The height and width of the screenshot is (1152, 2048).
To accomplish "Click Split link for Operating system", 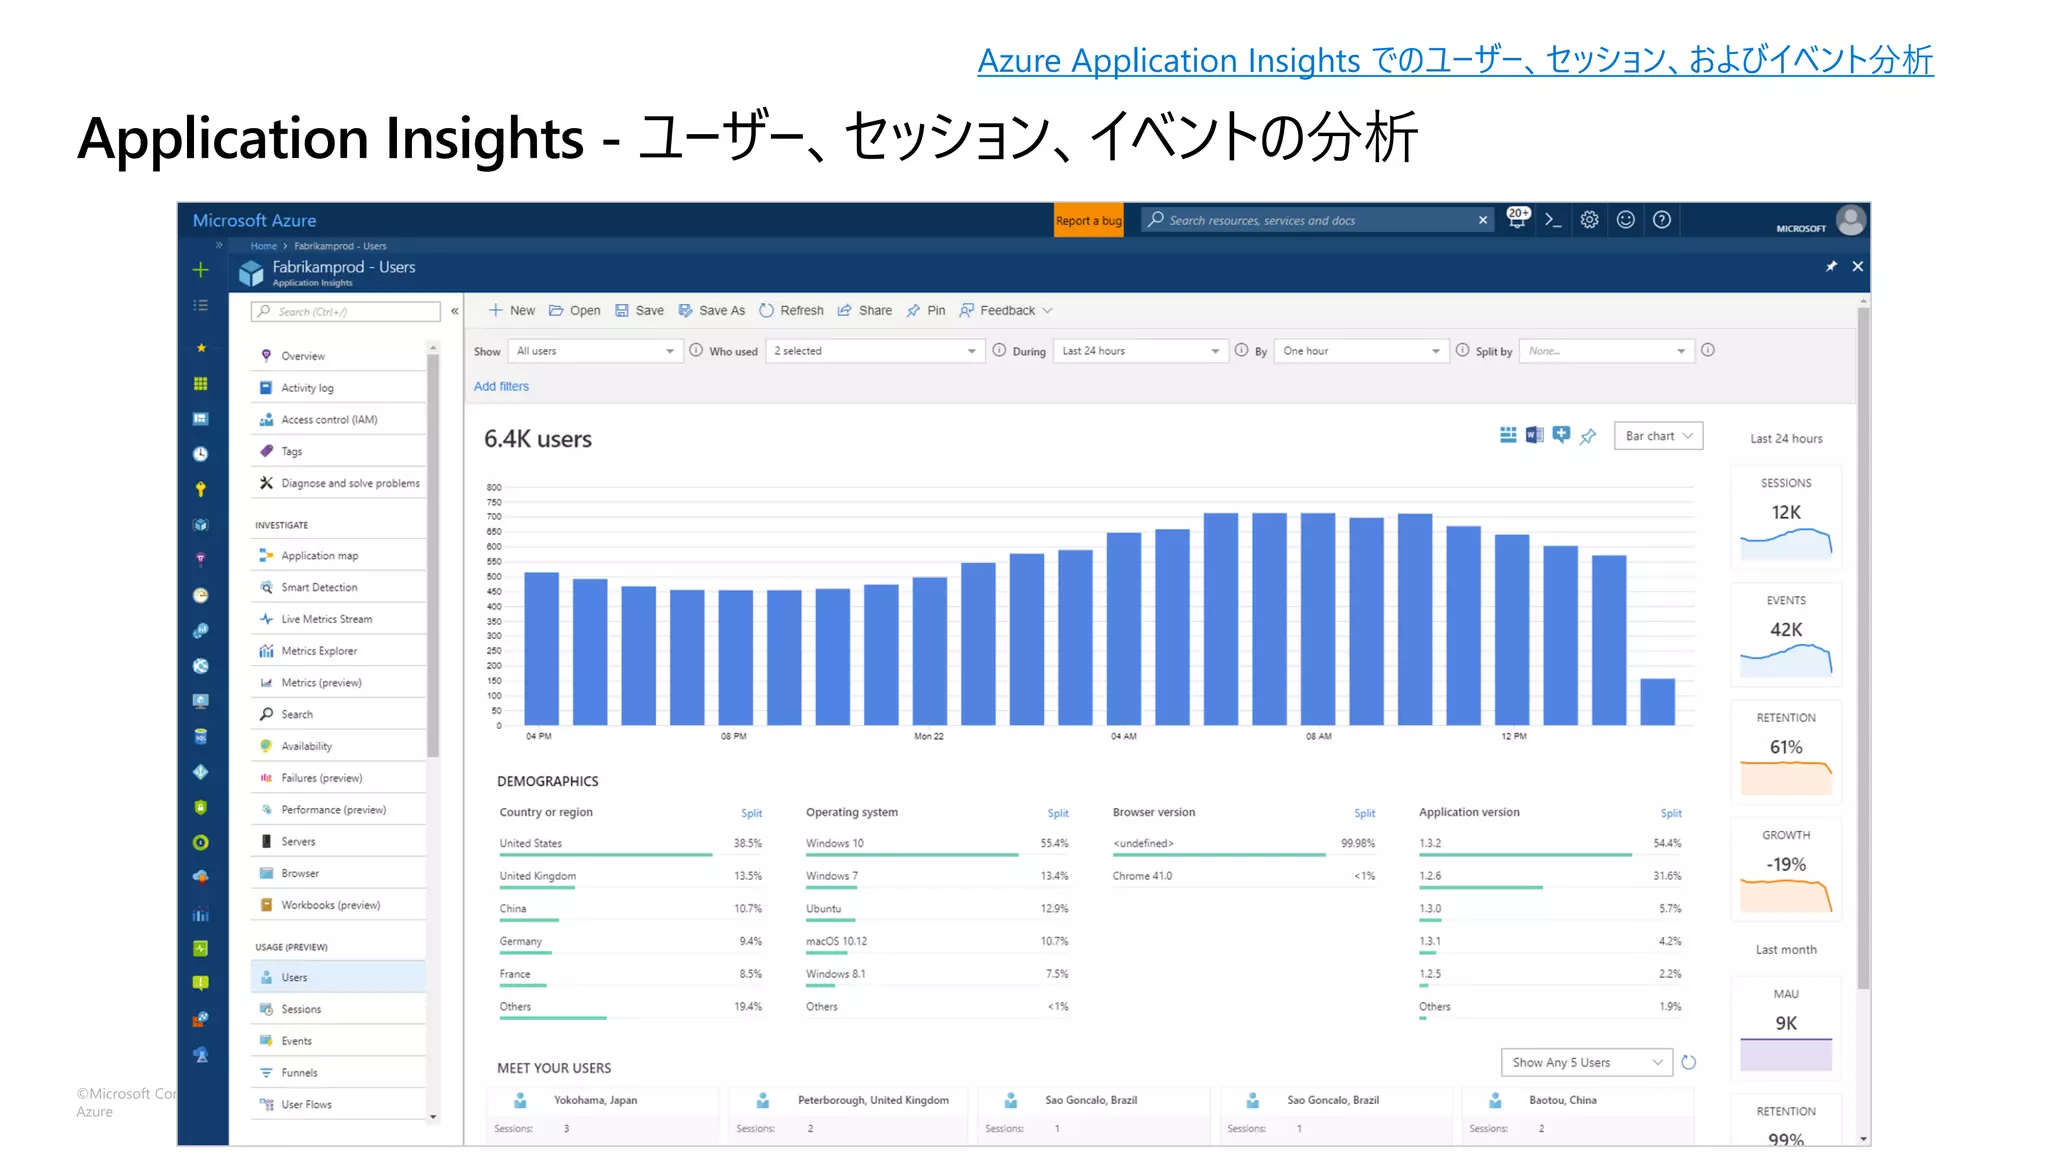I will click(x=1058, y=813).
